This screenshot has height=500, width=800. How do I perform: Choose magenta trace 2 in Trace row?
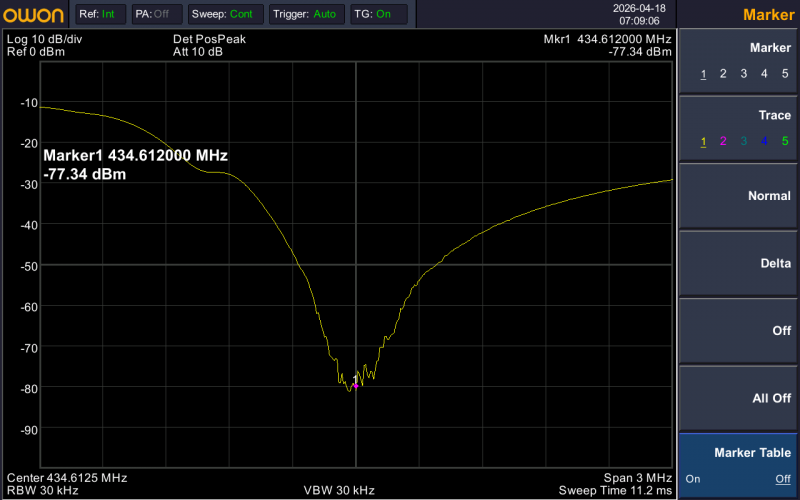[x=724, y=141]
